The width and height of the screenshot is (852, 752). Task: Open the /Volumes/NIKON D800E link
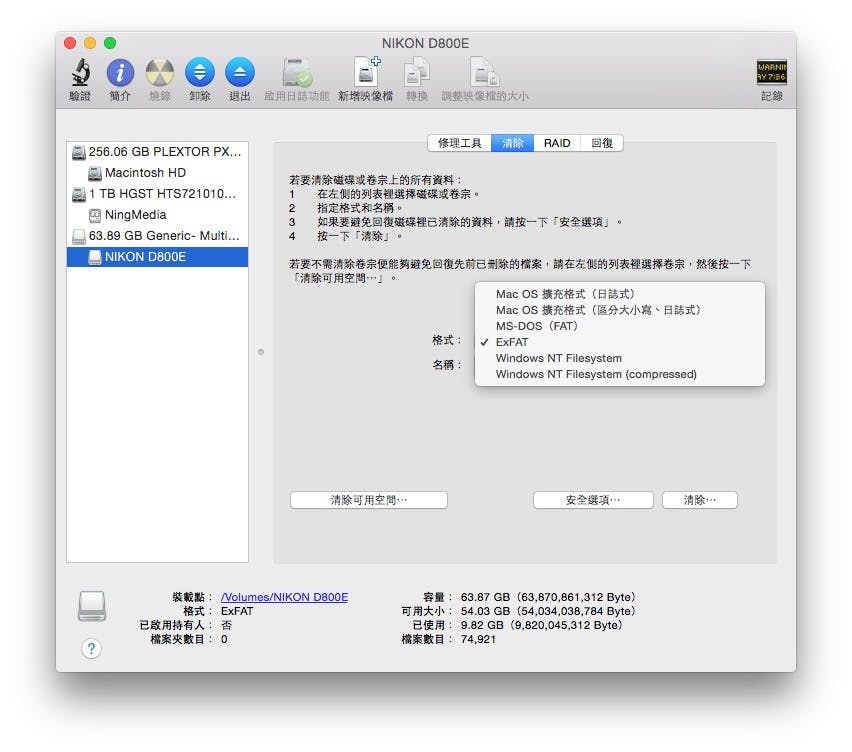point(284,597)
